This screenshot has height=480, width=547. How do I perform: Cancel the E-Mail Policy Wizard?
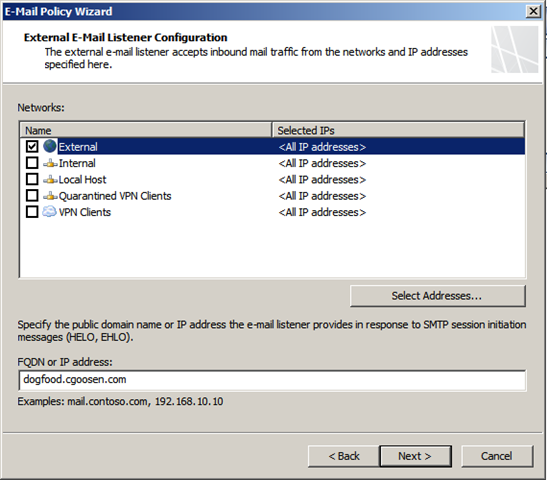[x=497, y=456]
